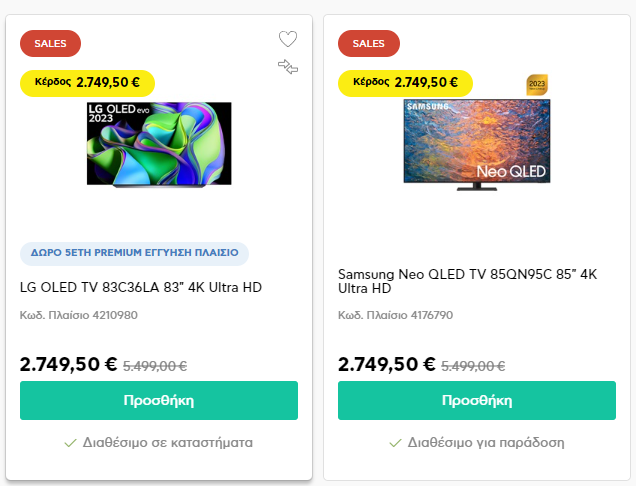Click the compare arrows icon on LG card

288,67
